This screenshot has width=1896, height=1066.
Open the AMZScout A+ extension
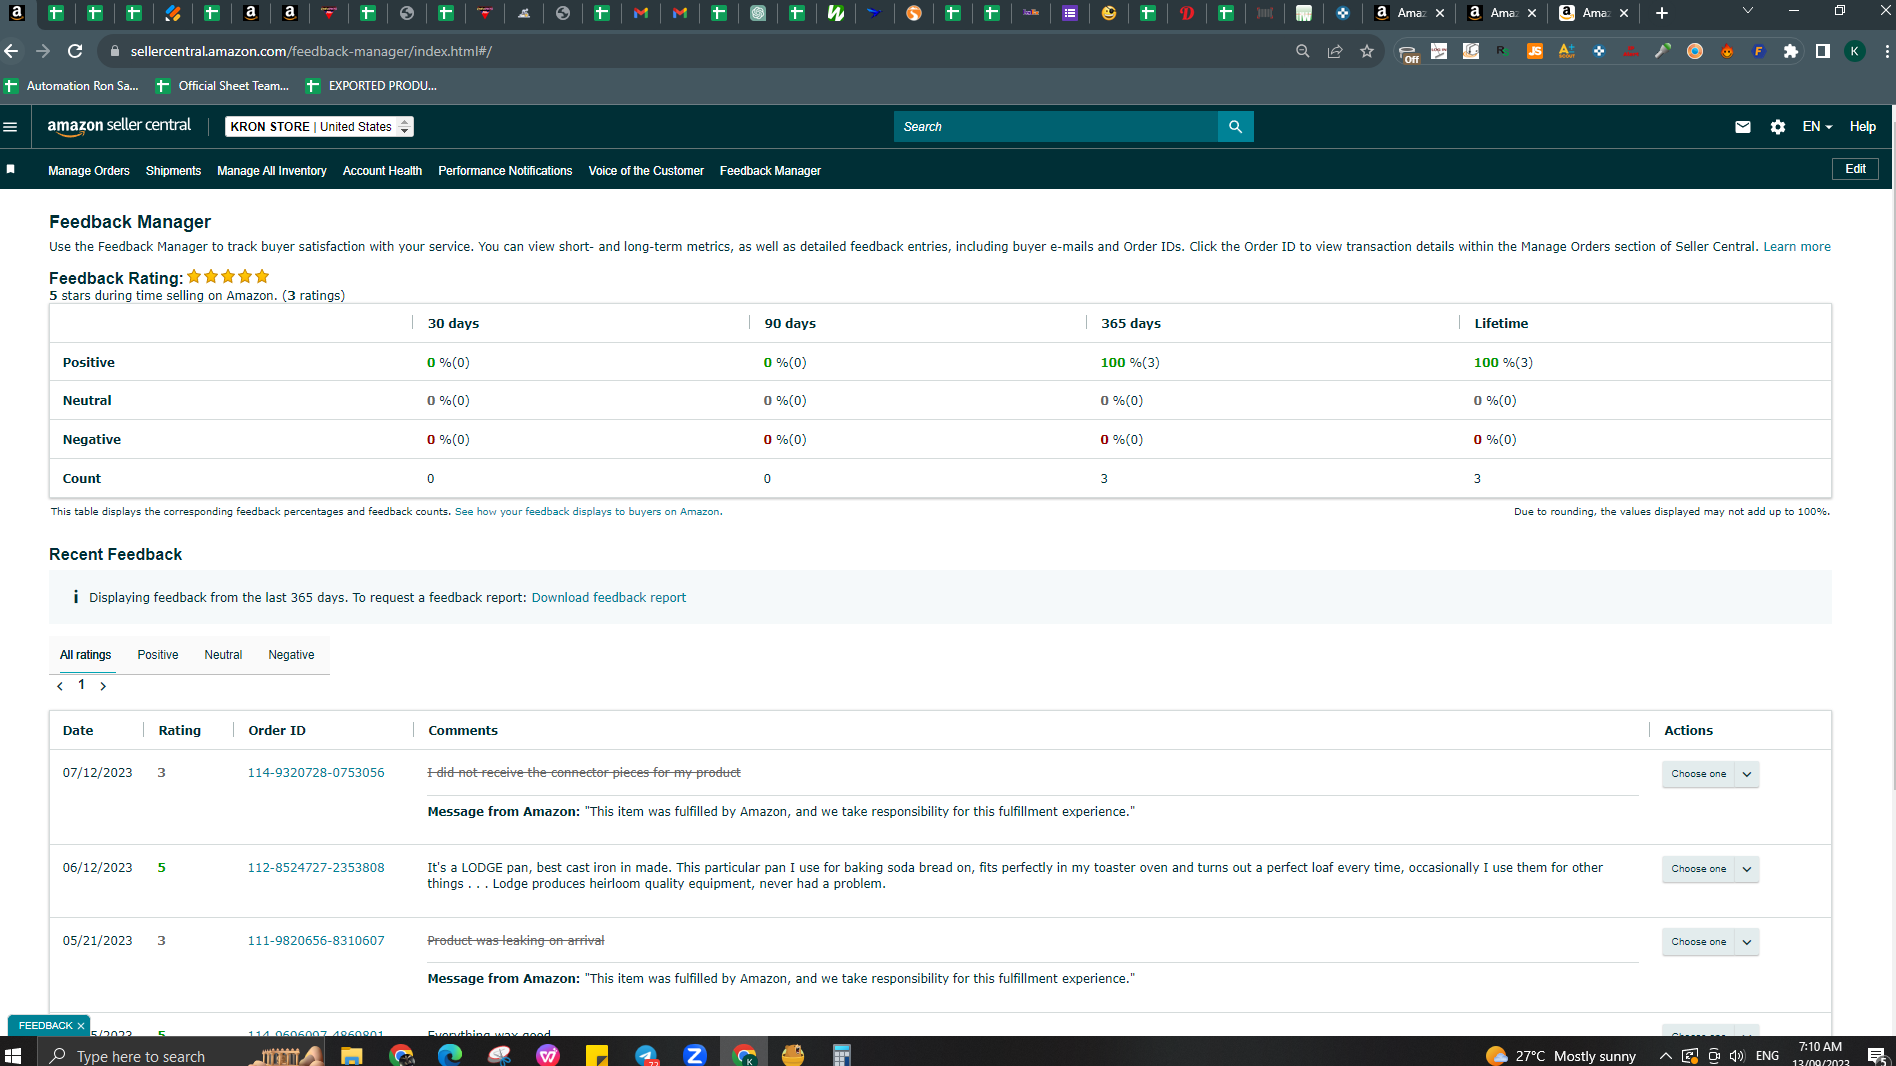(x=1566, y=51)
